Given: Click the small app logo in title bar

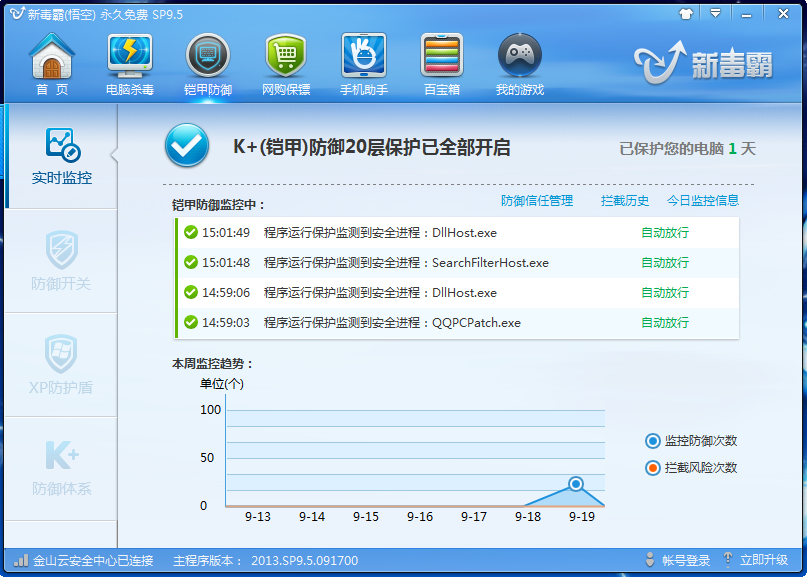Looking at the screenshot, I should (17, 13).
